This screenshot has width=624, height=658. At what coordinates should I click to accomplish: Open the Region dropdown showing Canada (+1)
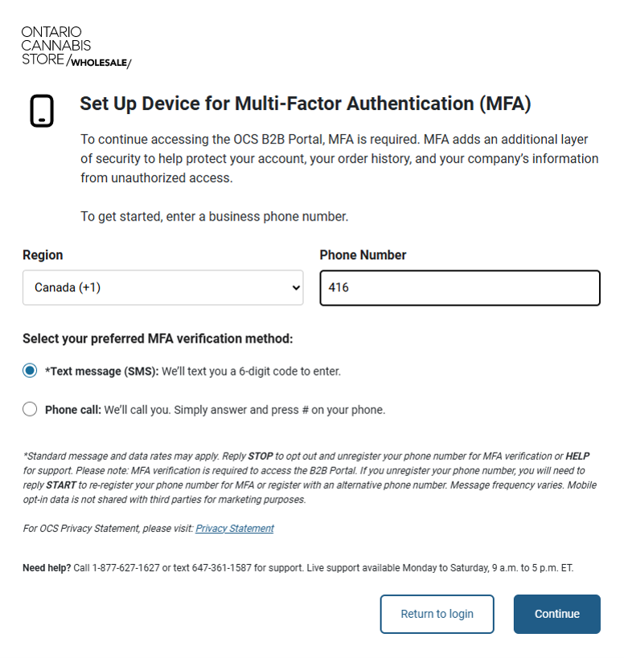tap(163, 288)
